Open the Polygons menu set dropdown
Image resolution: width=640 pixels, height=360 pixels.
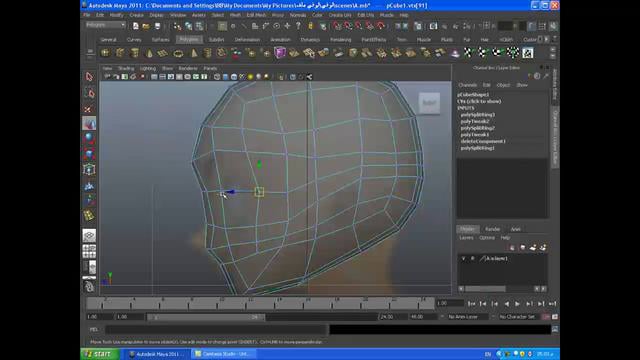(105, 25)
